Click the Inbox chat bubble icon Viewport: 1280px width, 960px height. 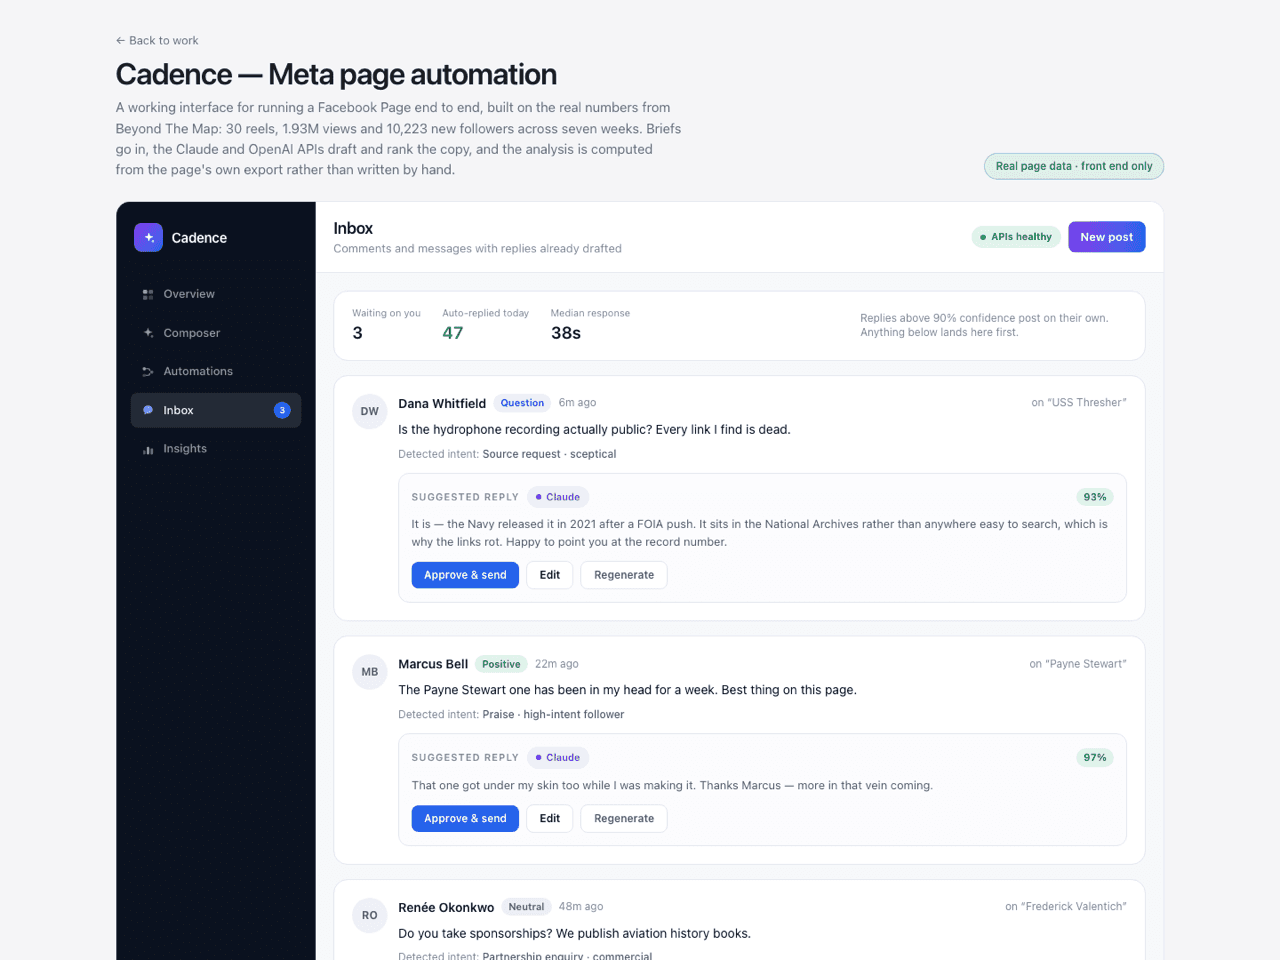pos(148,410)
